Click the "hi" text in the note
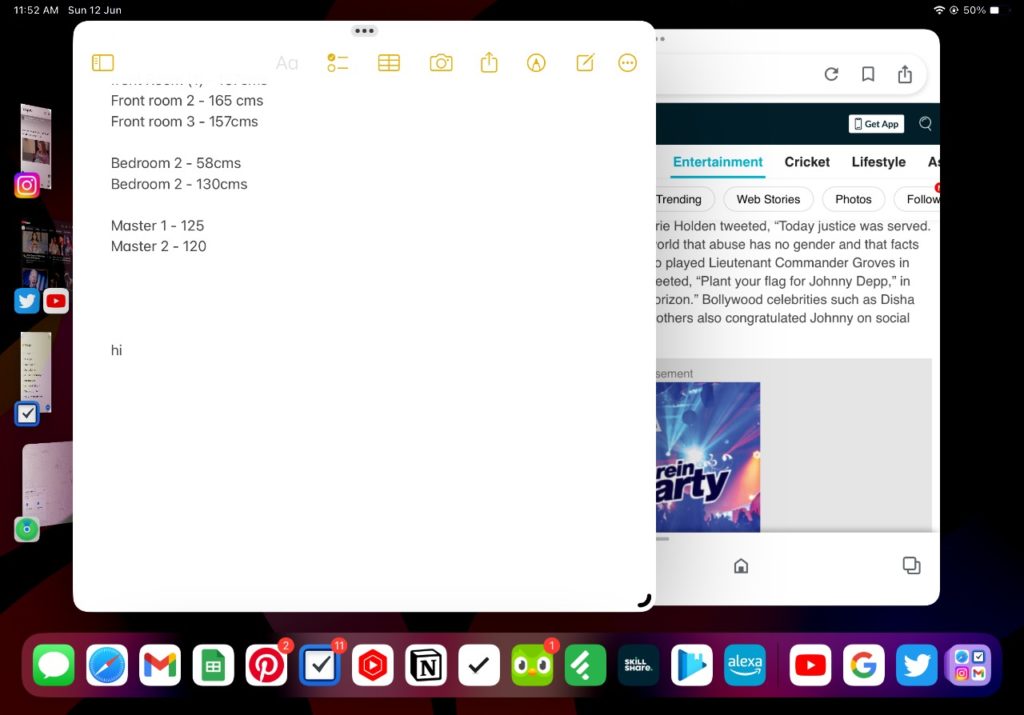 [116, 351]
